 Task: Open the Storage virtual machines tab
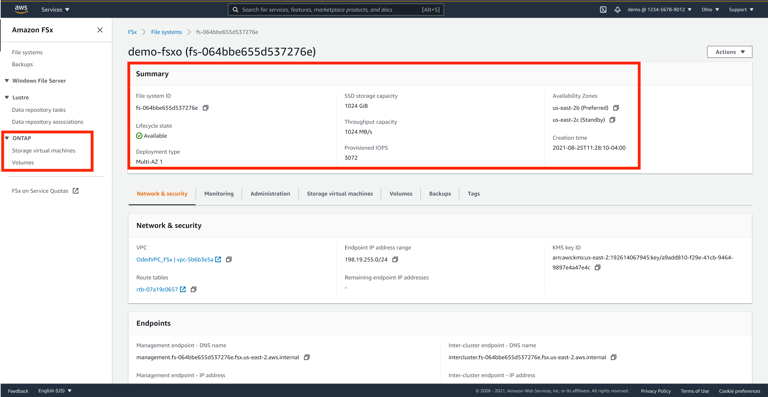340,194
